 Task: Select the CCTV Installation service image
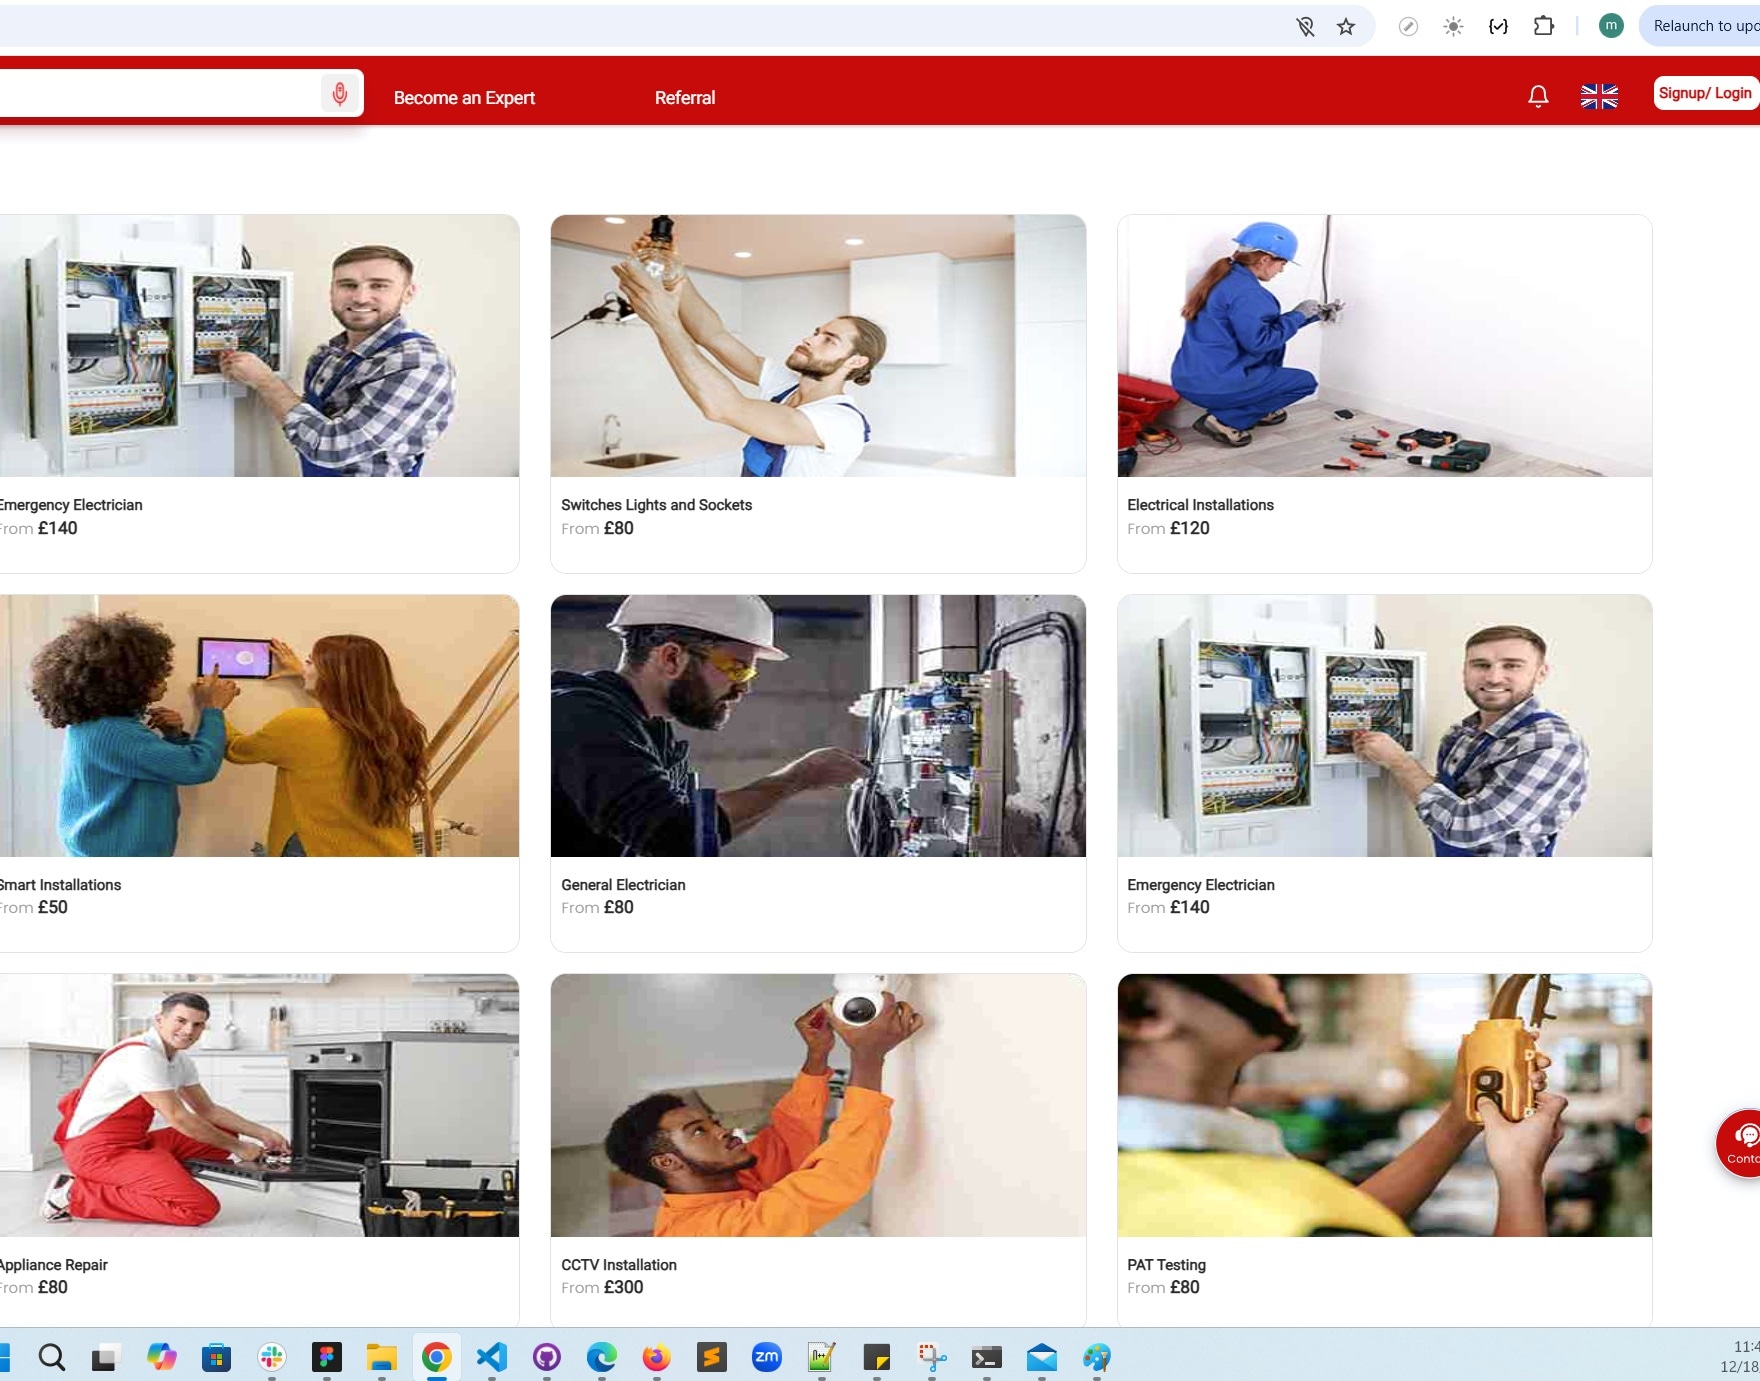(817, 1105)
